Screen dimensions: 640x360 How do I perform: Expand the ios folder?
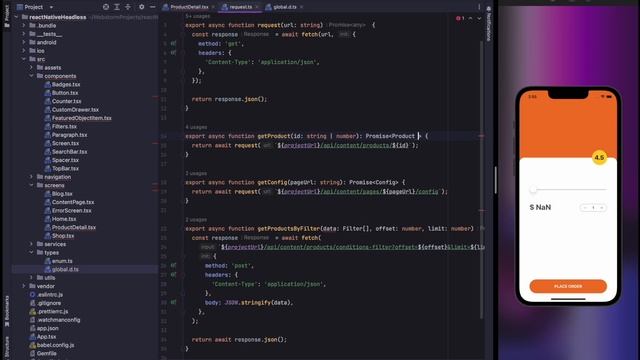tap(24, 51)
